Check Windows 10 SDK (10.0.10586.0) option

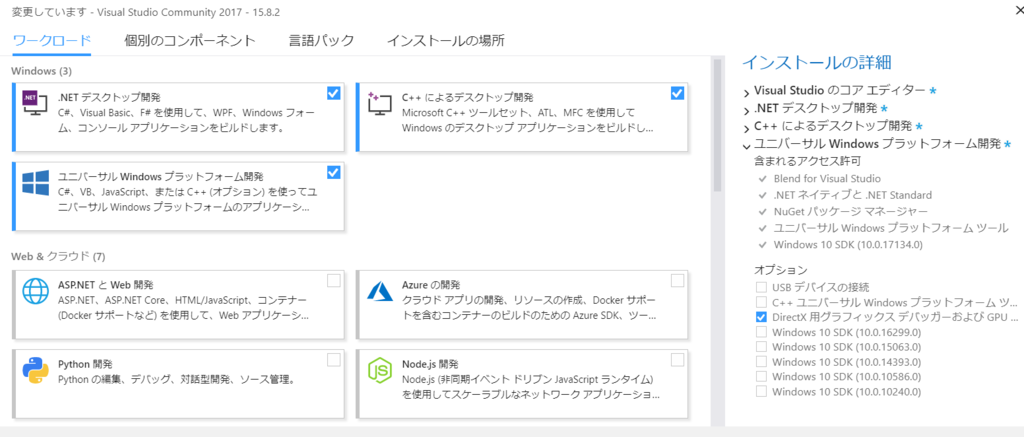click(x=761, y=377)
